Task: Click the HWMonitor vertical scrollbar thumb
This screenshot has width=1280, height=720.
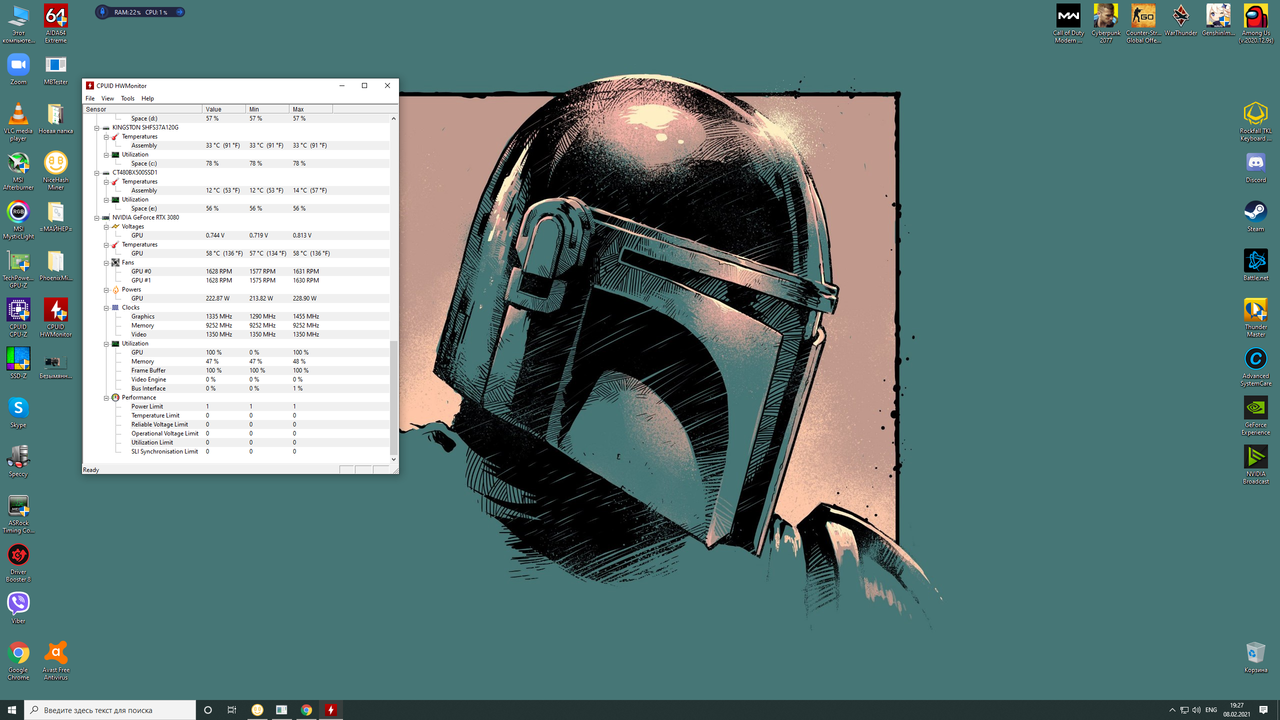Action: pos(394,396)
